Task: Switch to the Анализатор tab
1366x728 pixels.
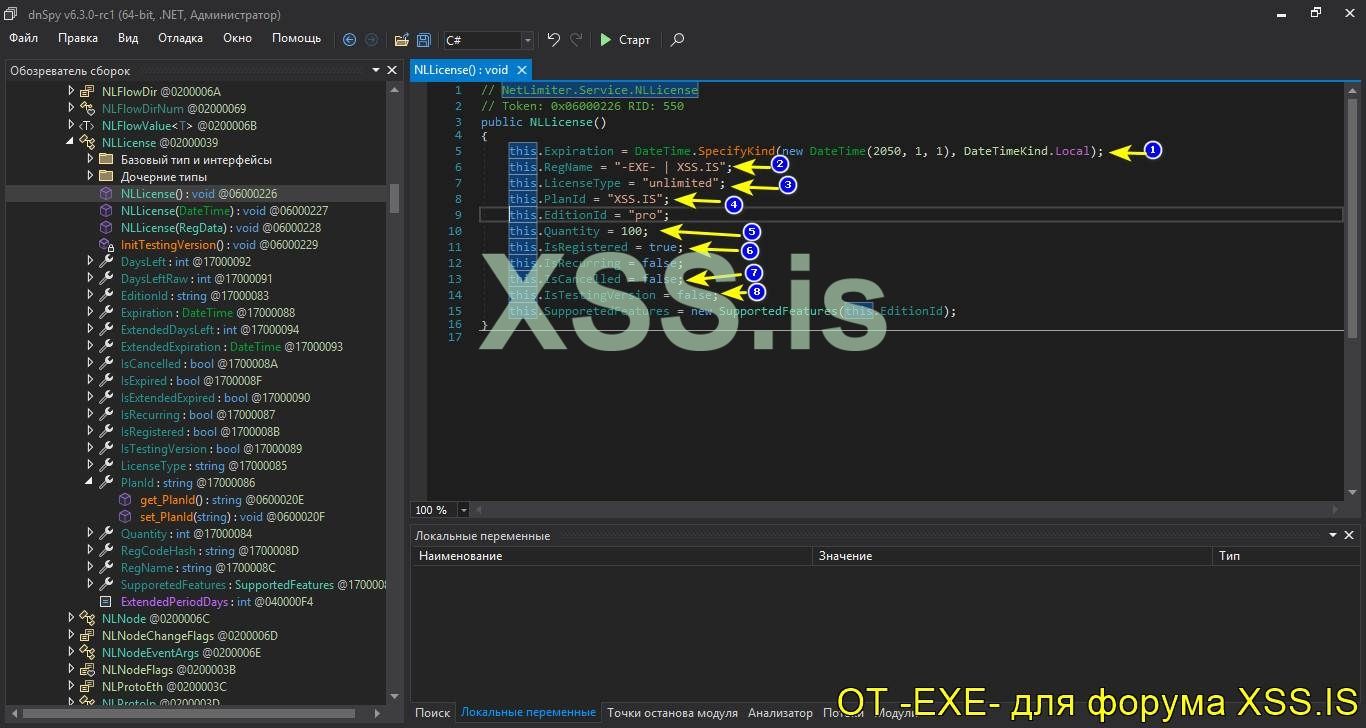Action: 780,713
